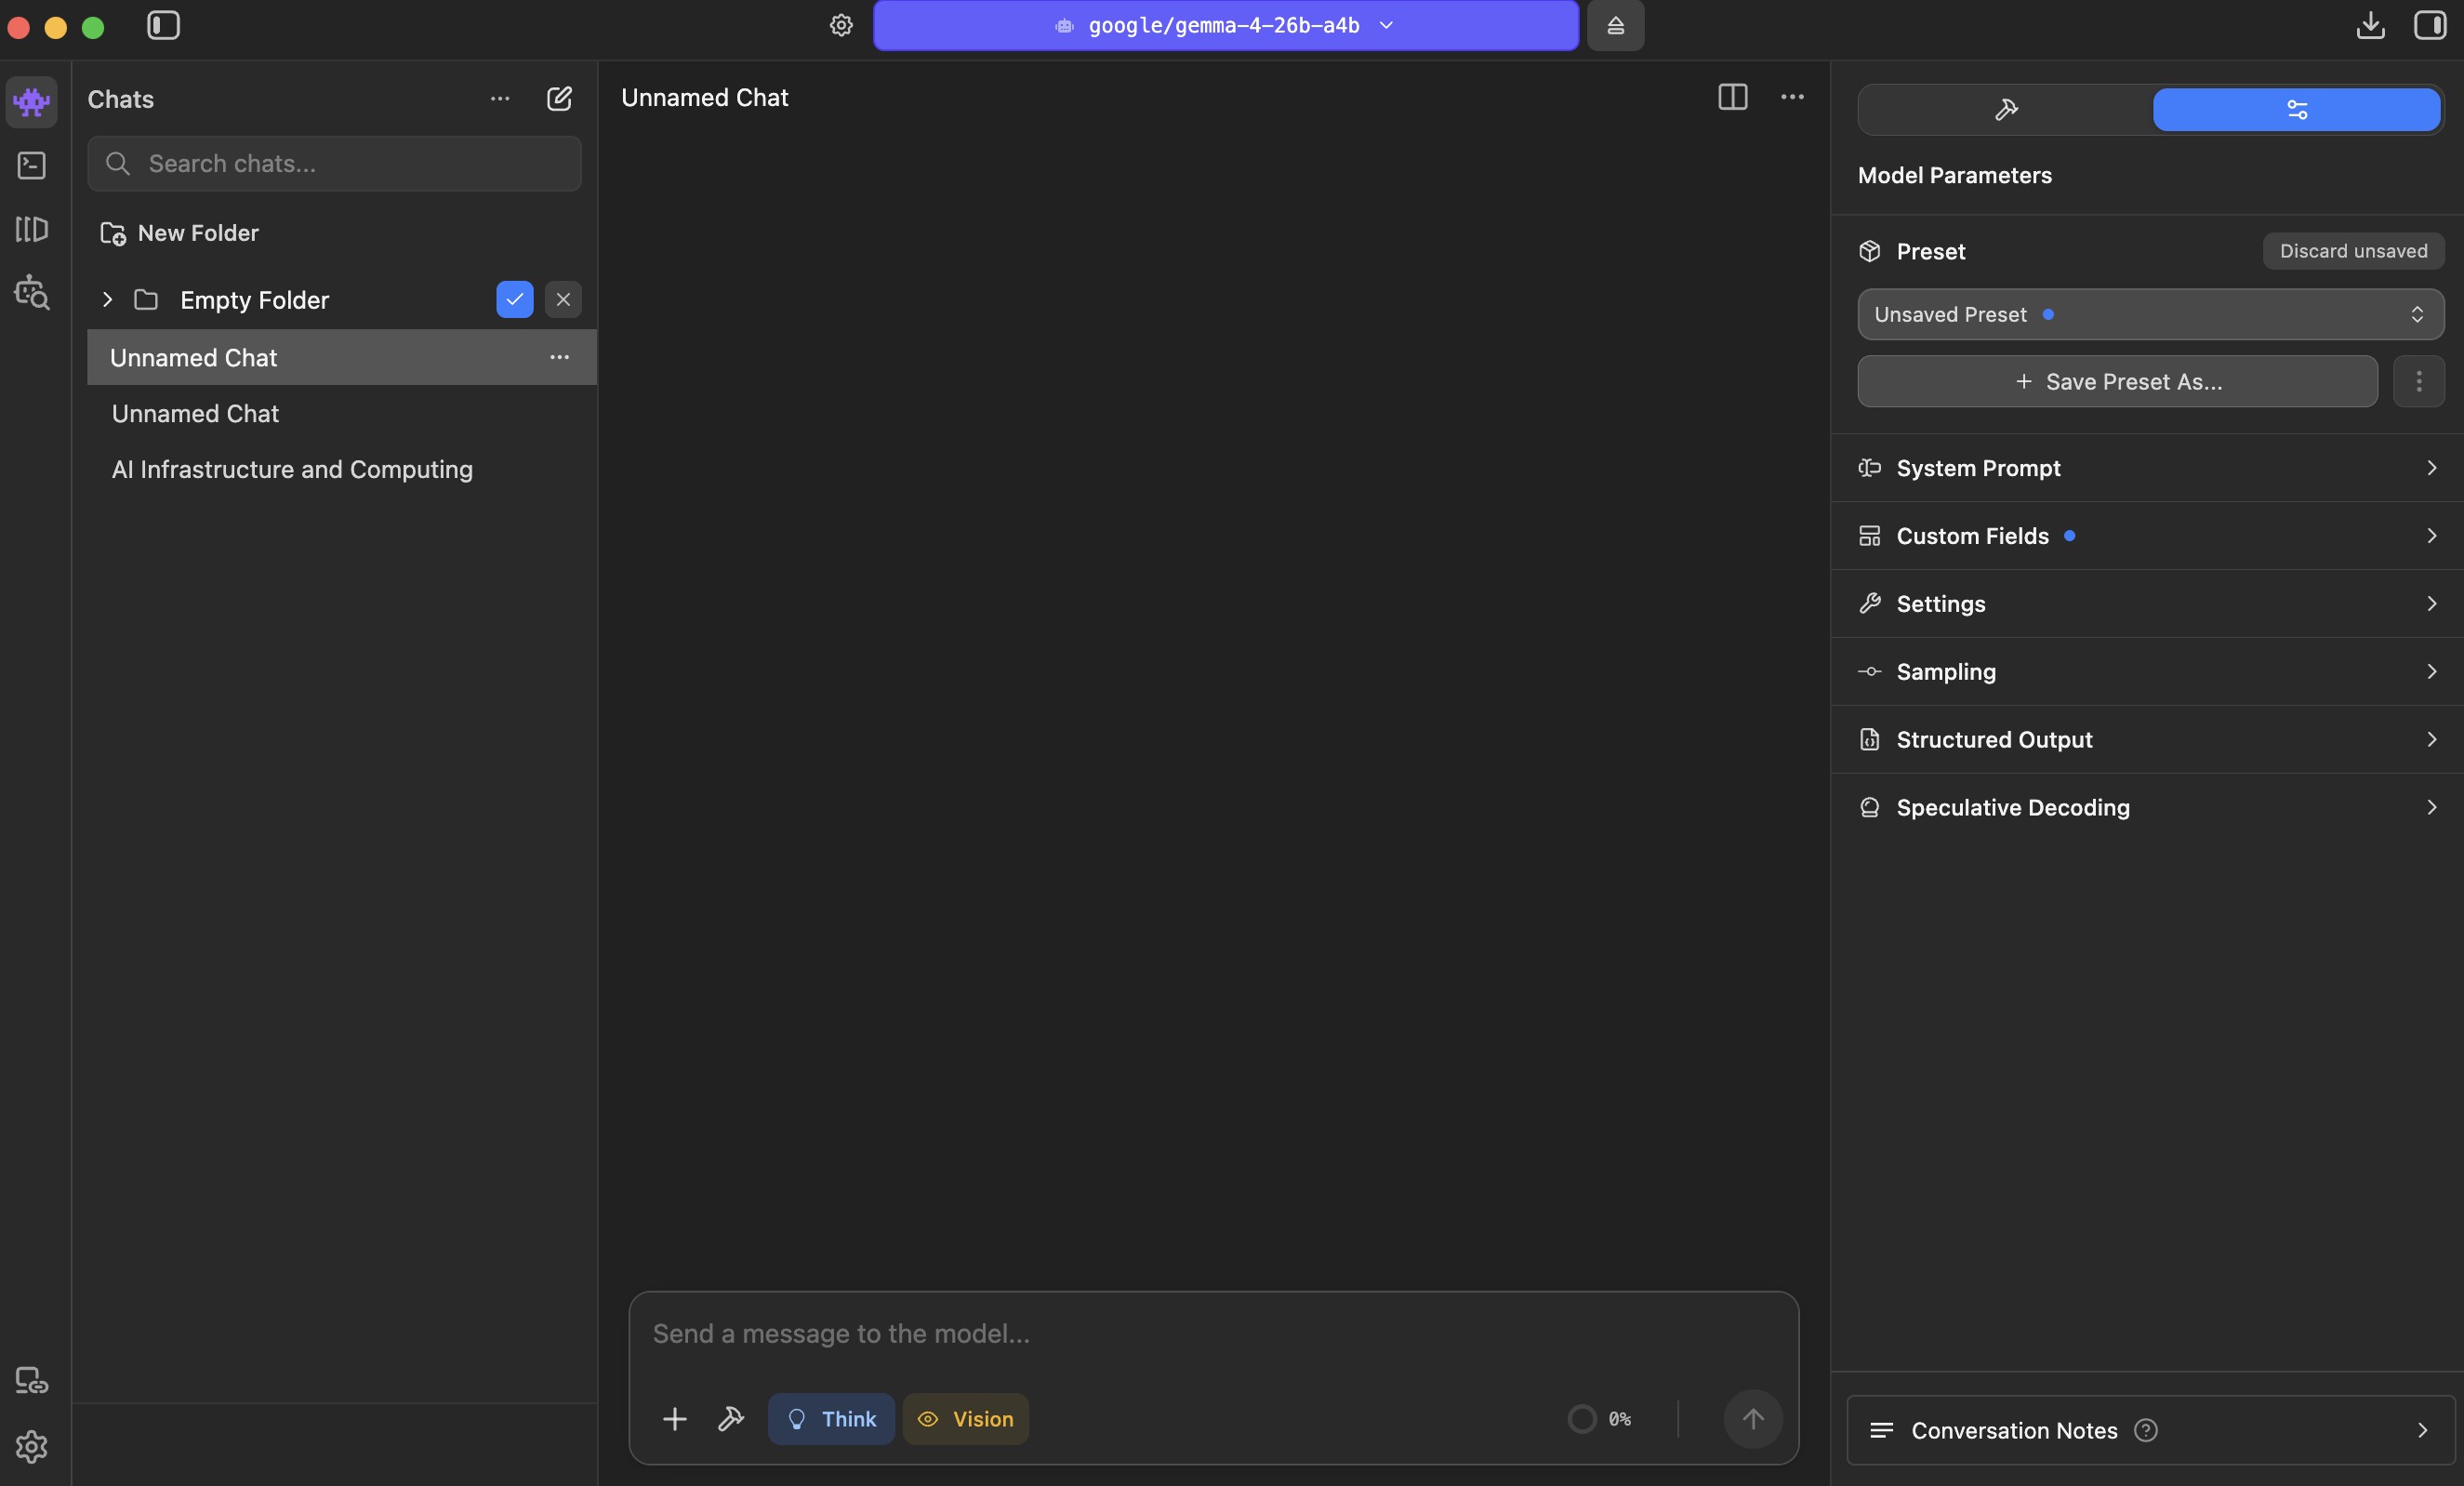Open the Discover models search page
2464x1486 pixels.
[x=31, y=292]
